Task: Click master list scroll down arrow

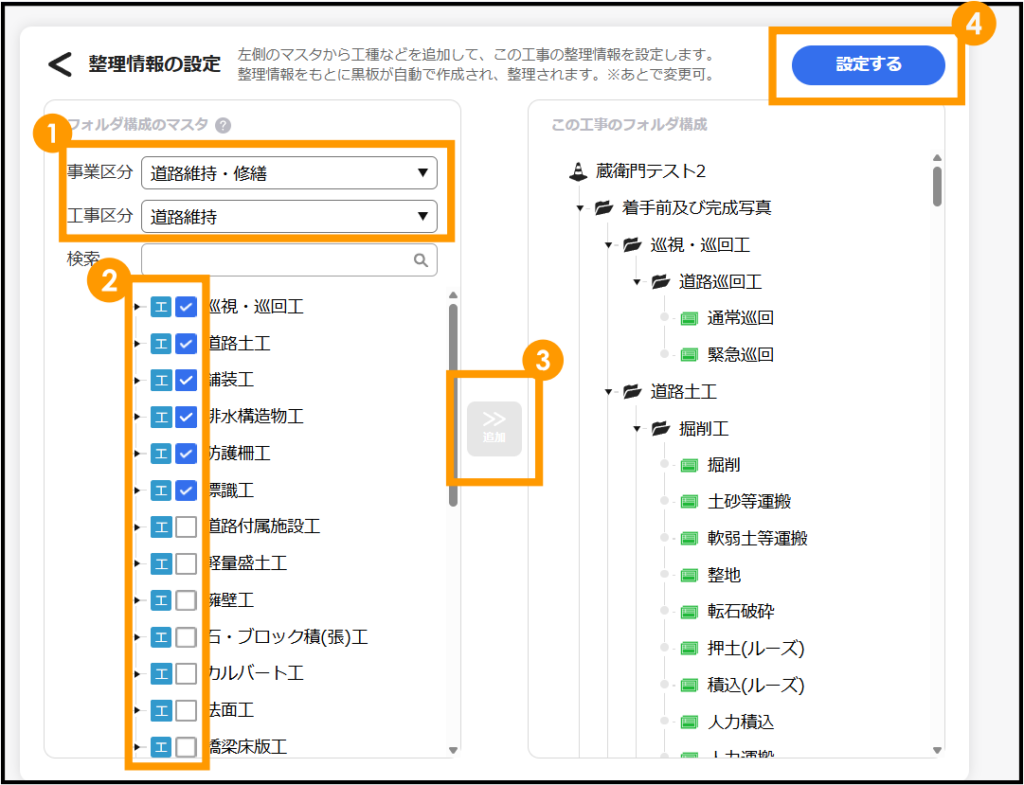Action: (453, 750)
